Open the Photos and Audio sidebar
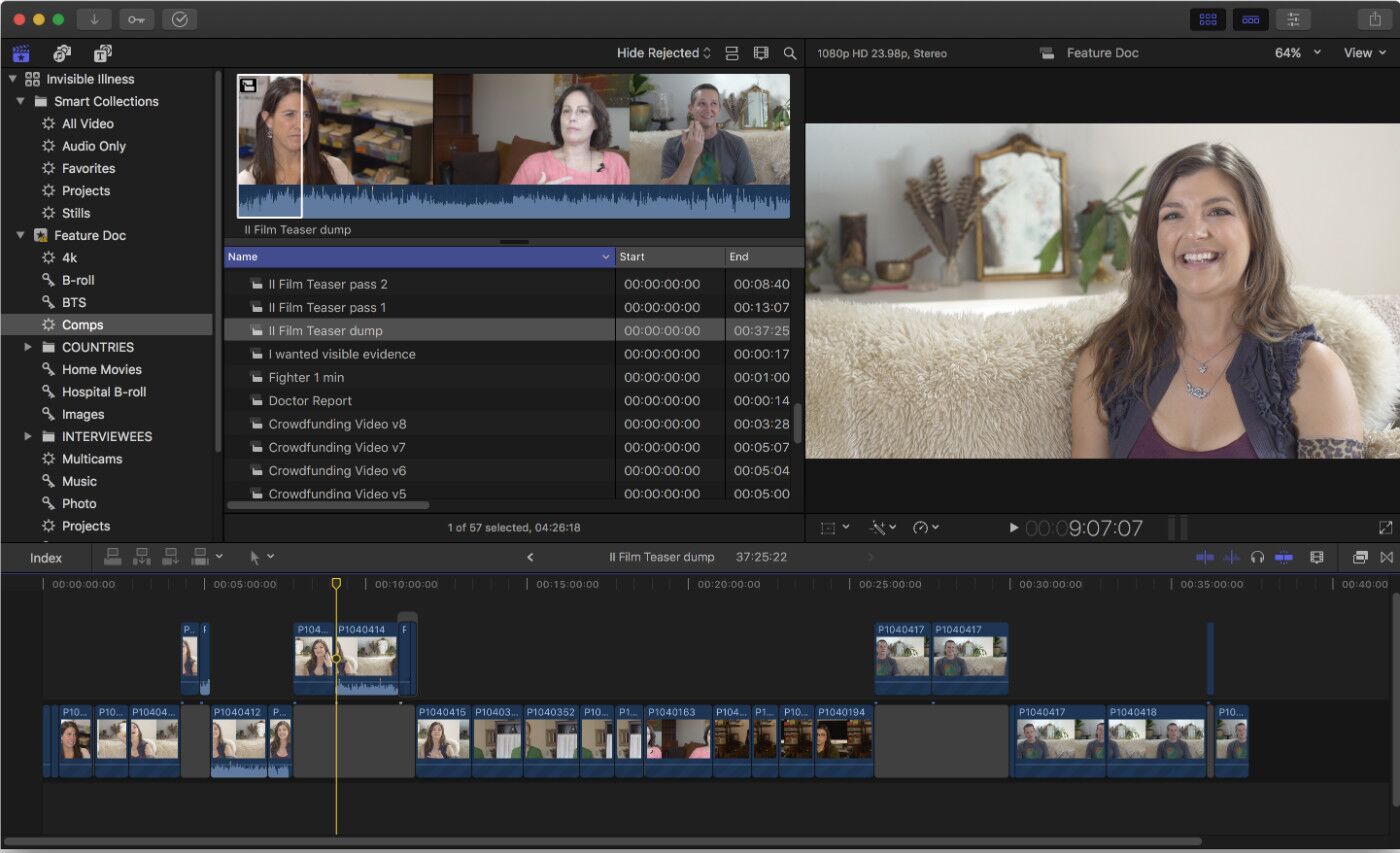Screen dimensions: 1400x853 click(62, 53)
